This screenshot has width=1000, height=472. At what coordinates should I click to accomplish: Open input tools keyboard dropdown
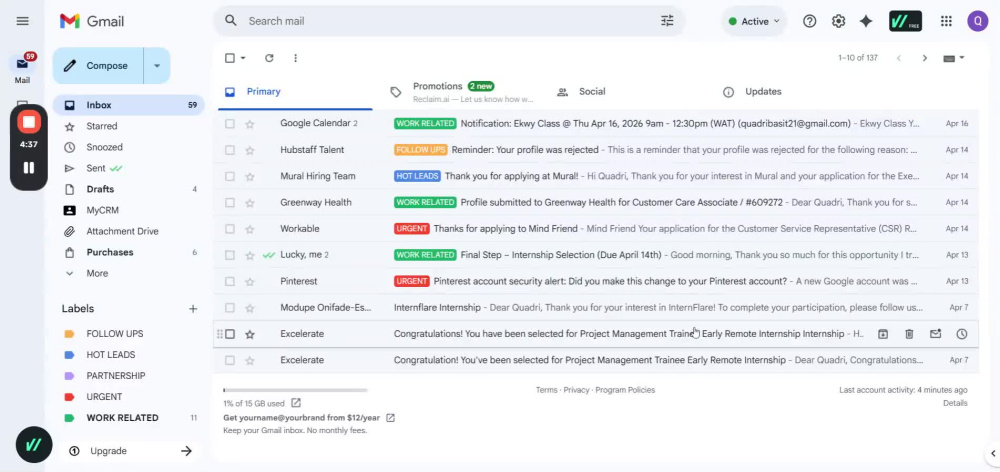[954, 58]
